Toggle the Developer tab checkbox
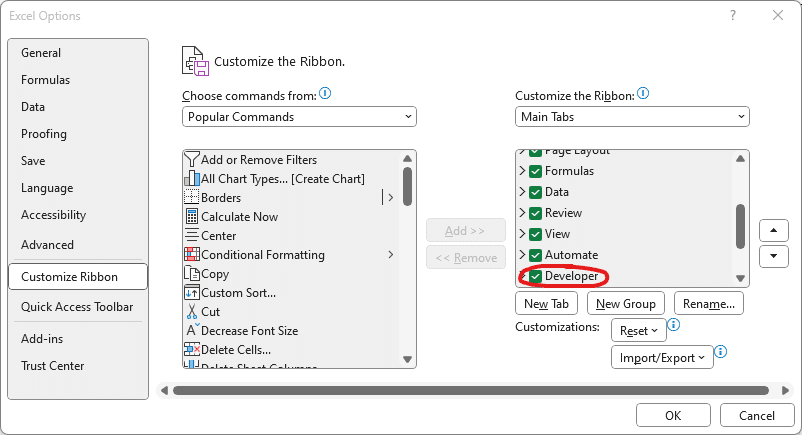 pos(536,276)
